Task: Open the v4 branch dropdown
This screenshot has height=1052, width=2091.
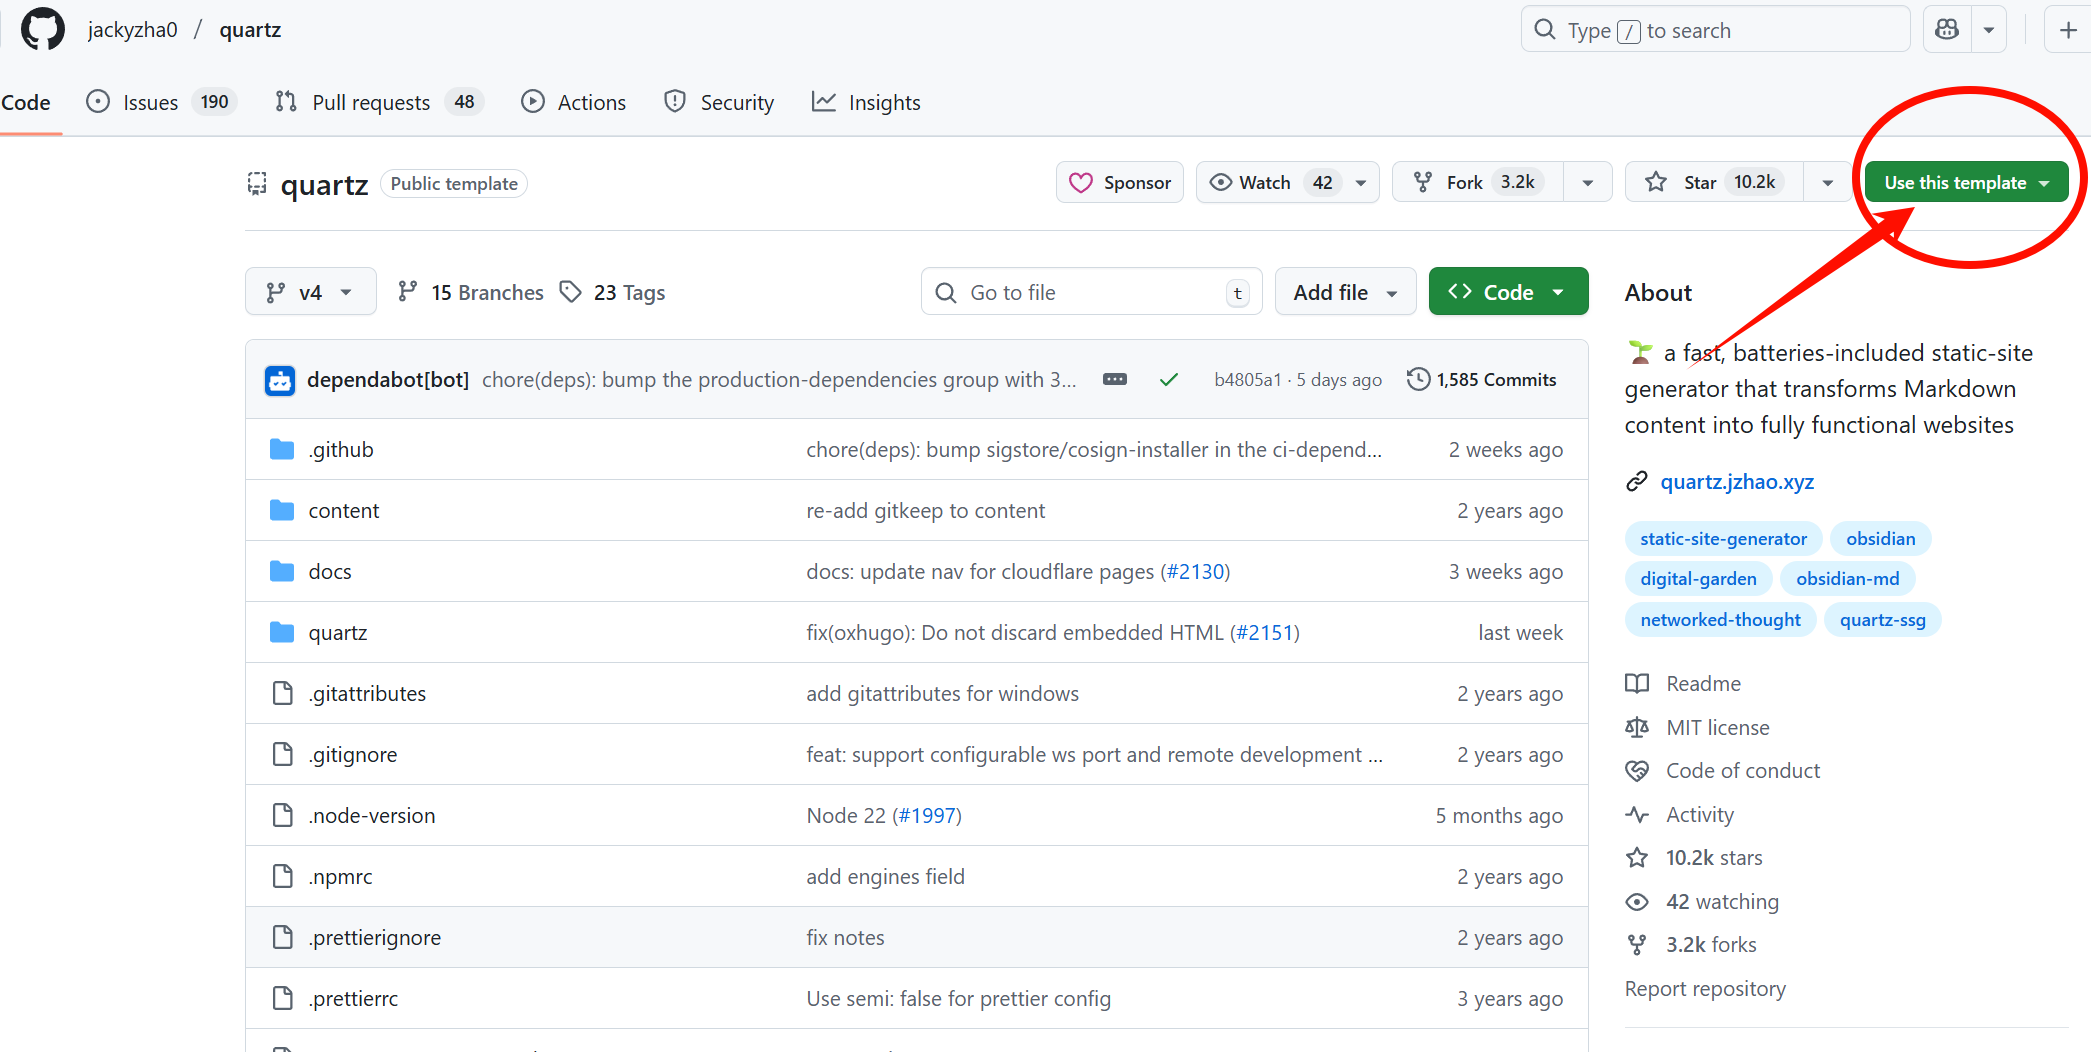Action: [x=310, y=292]
